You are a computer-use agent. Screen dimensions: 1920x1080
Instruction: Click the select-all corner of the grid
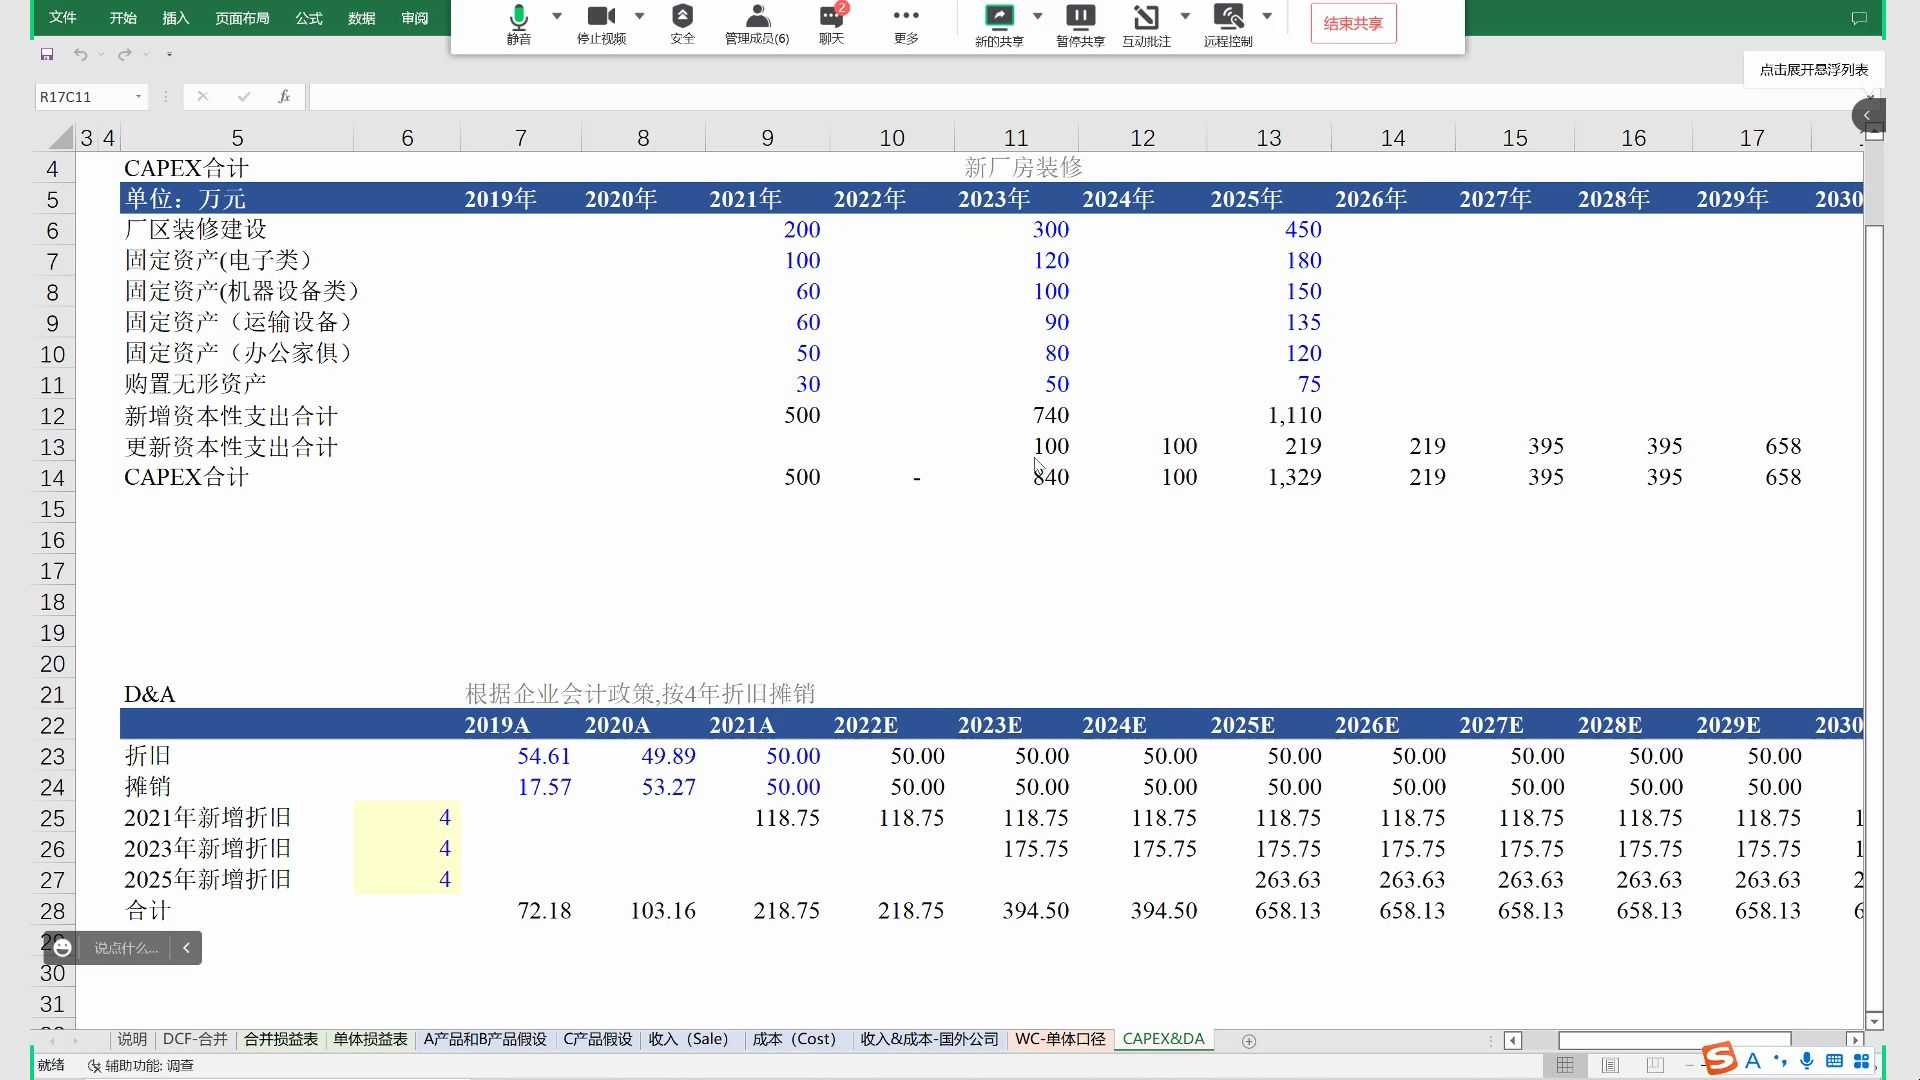60,137
